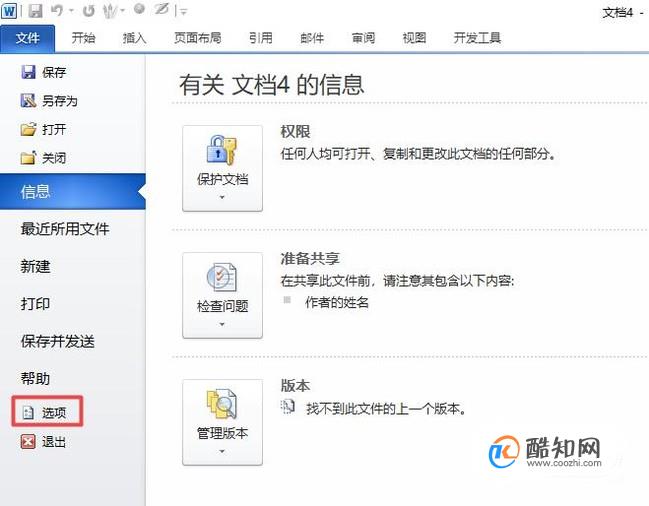Click the 管理版本 magnifier documents icon

coord(222,404)
